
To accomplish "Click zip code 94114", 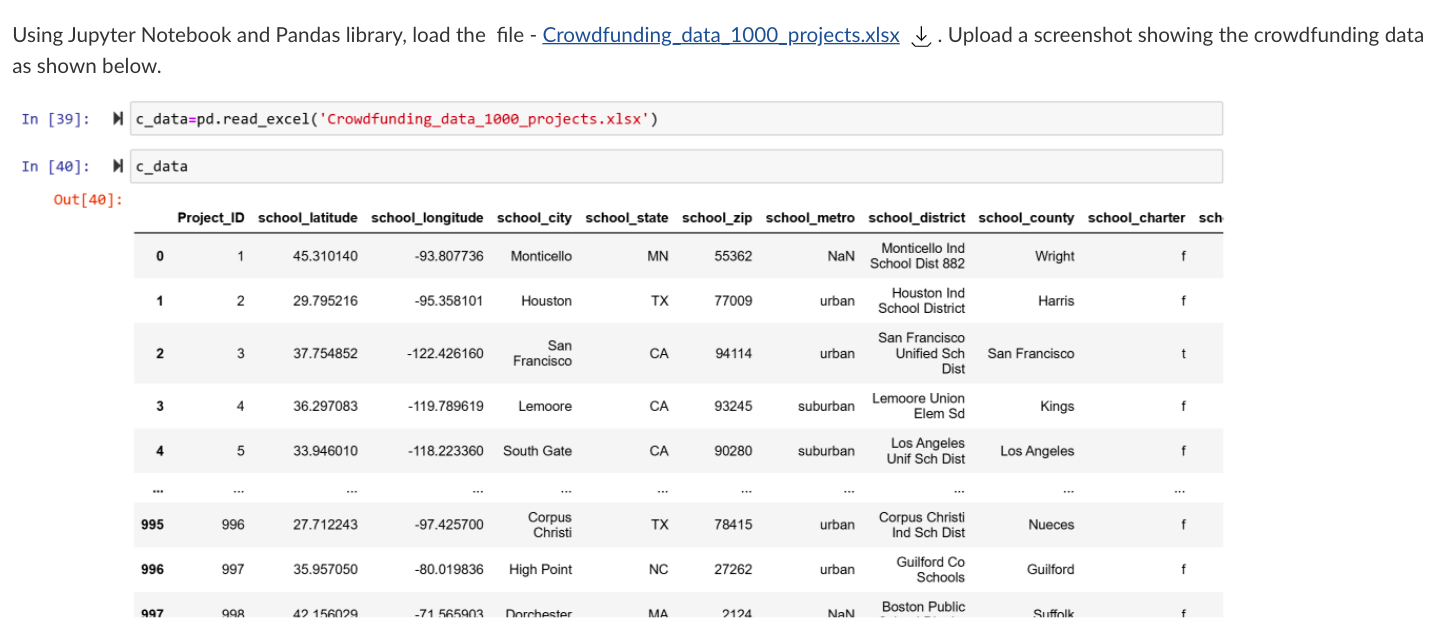I will pyautogui.click(x=734, y=353).
